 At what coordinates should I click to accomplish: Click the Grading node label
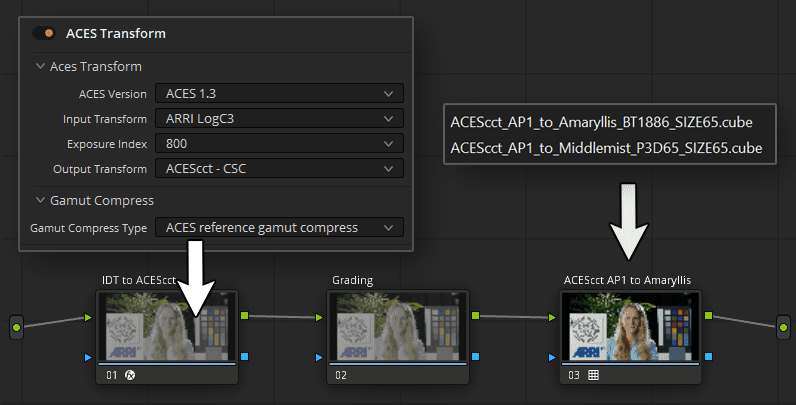click(x=352, y=280)
